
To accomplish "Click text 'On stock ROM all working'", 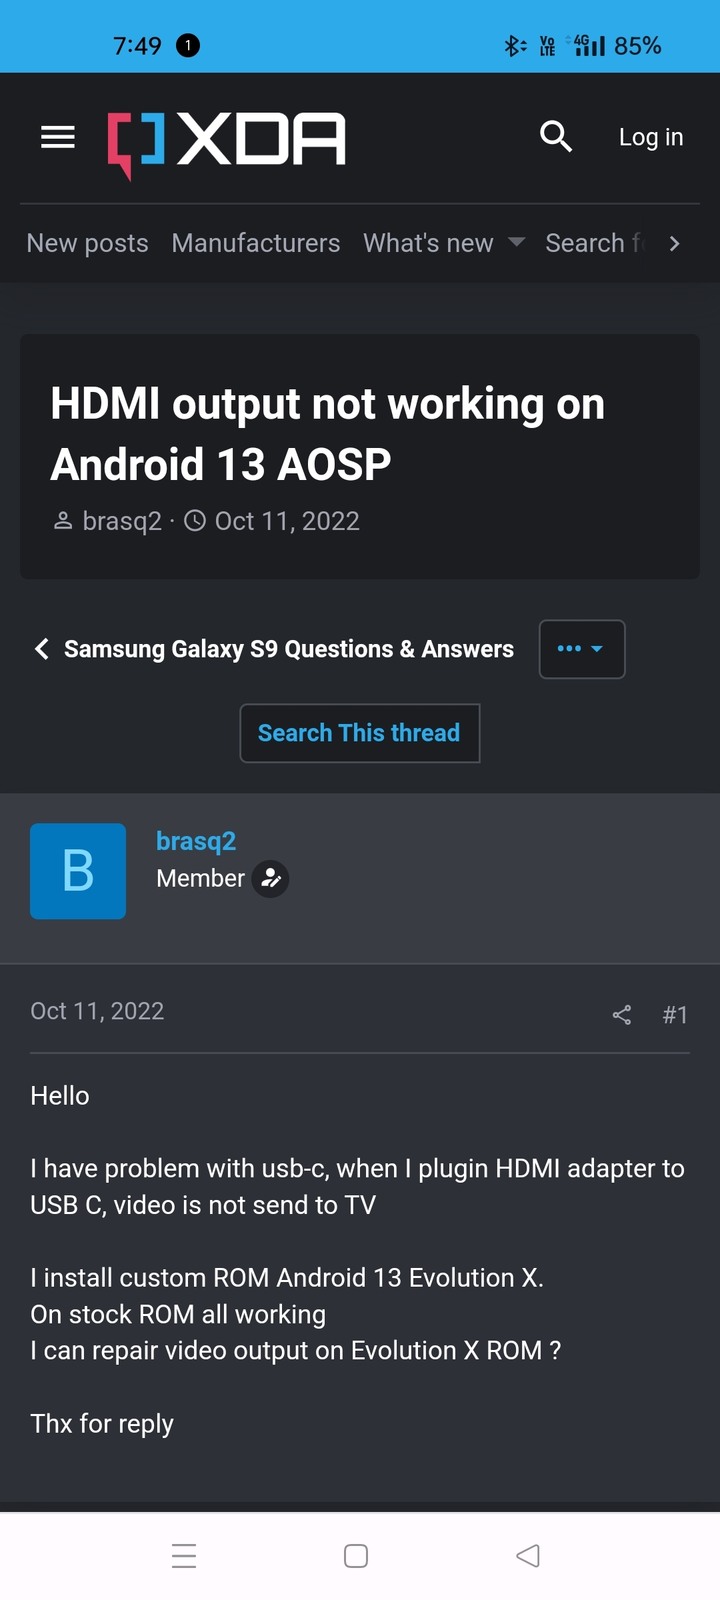I will tap(178, 1314).
